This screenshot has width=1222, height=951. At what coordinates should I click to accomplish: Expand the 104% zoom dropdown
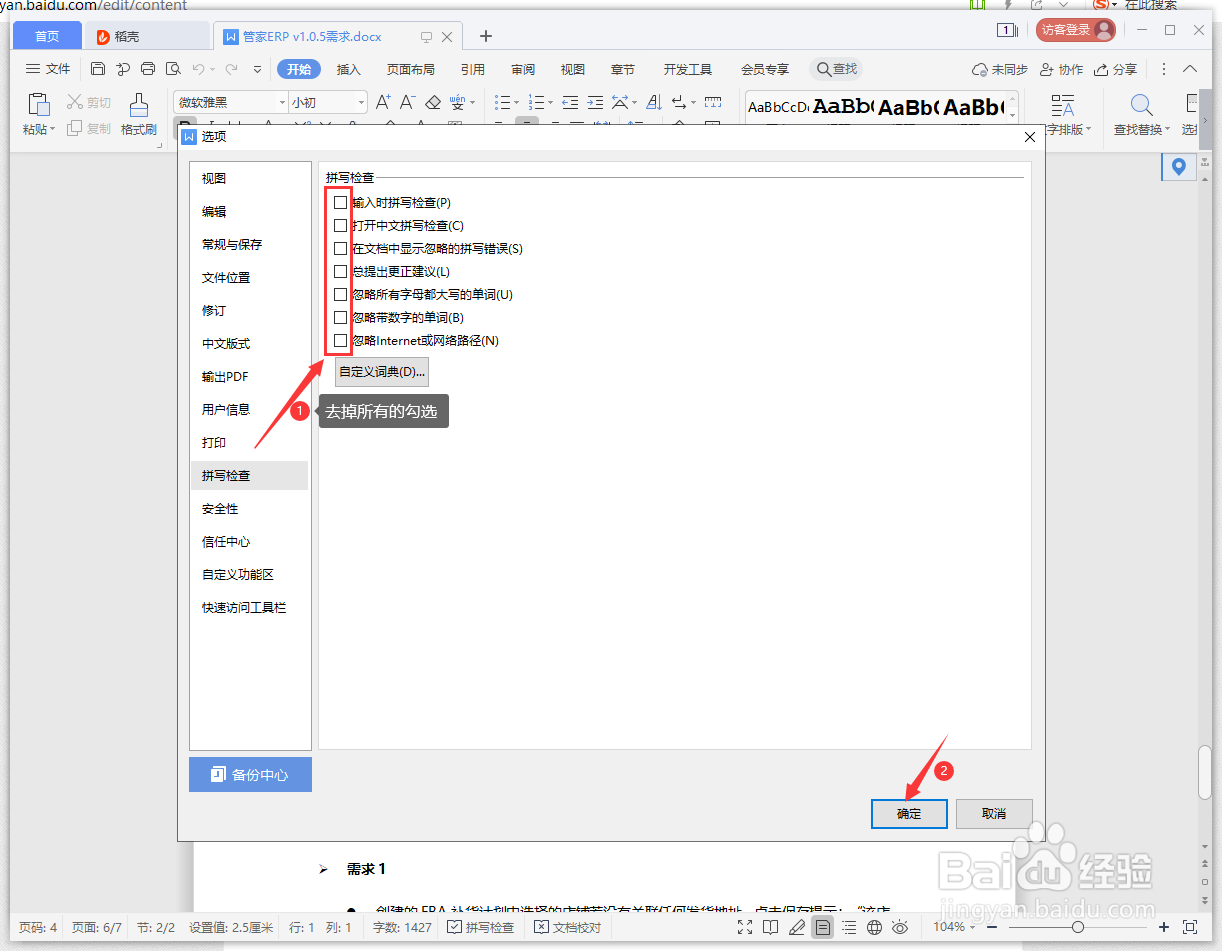point(962,927)
